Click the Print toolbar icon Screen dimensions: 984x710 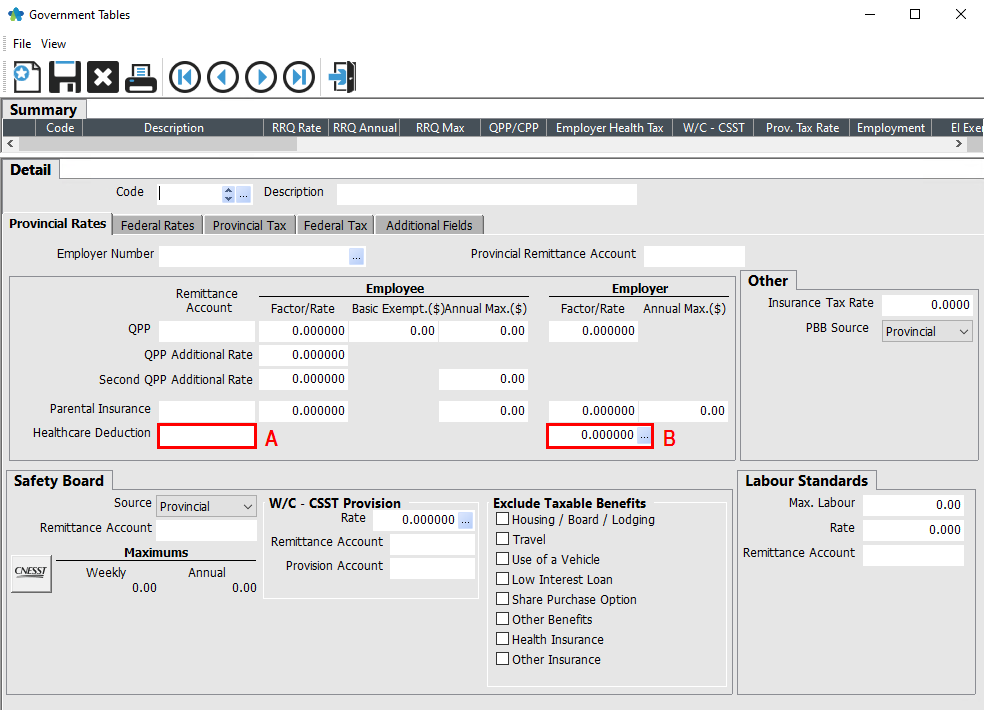[141, 77]
